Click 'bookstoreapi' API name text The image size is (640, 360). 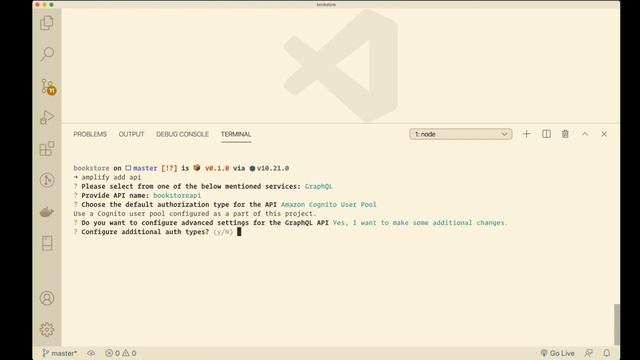point(177,196)
